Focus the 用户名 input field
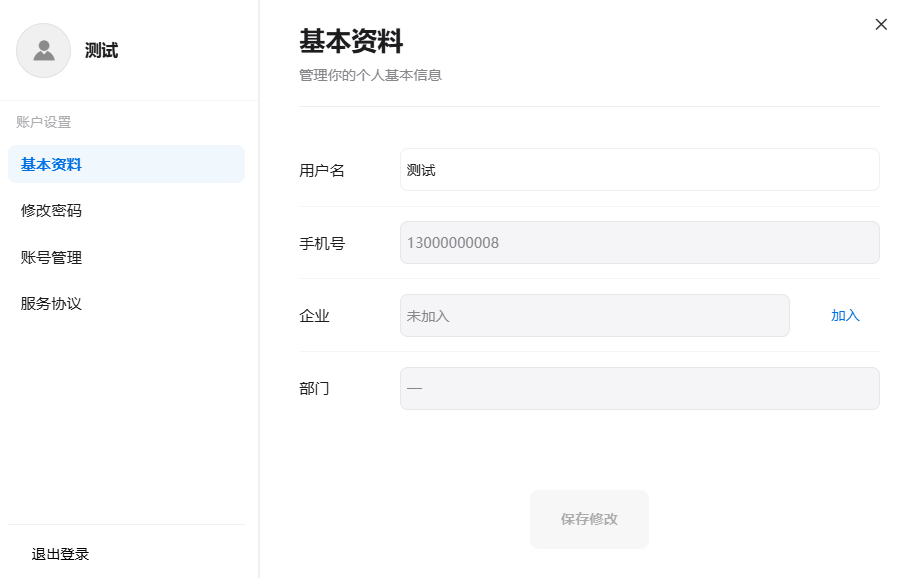 [x=640, y=170]
